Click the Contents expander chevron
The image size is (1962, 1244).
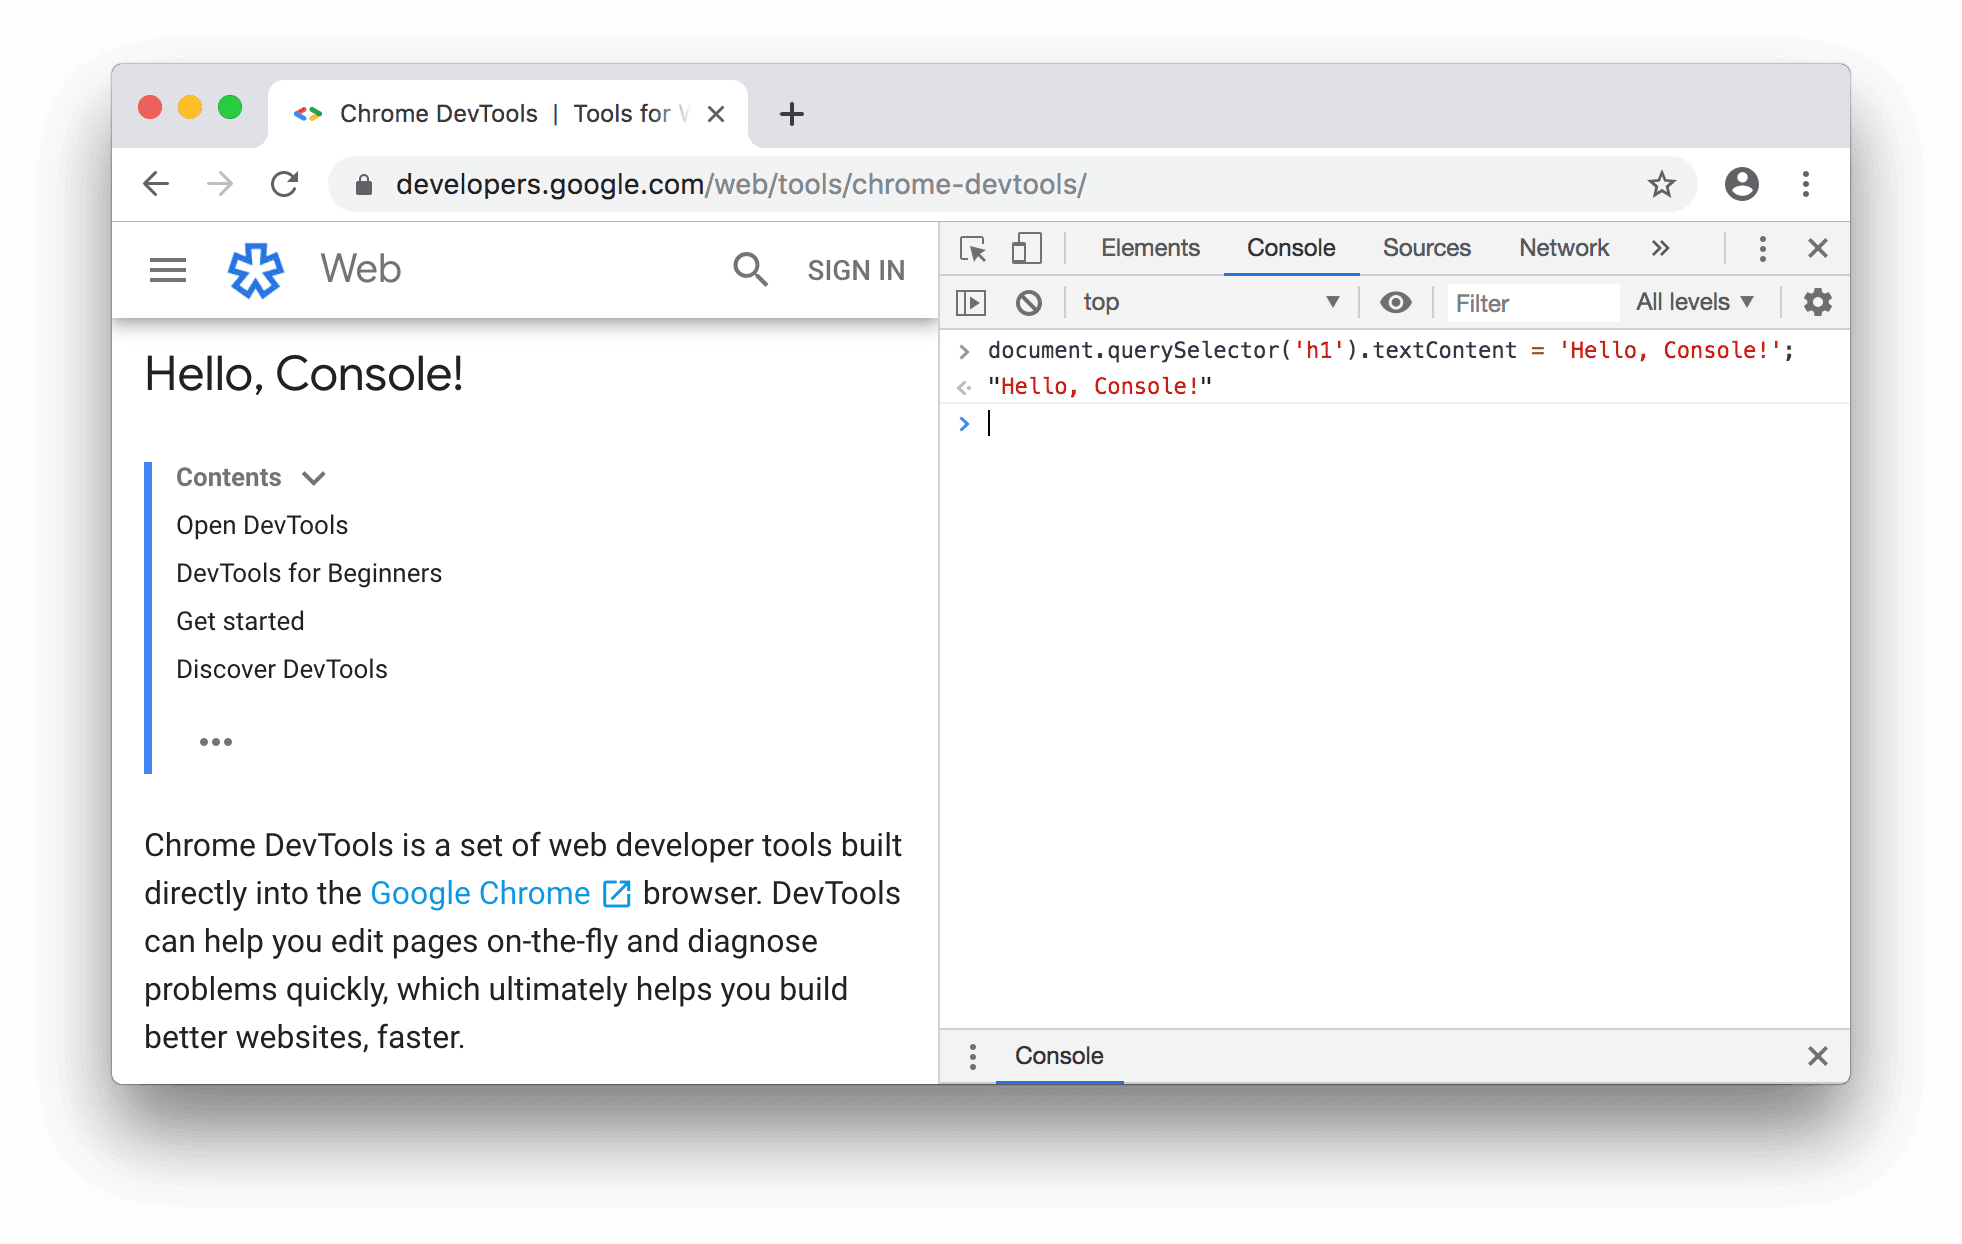(x=316, y=478)
